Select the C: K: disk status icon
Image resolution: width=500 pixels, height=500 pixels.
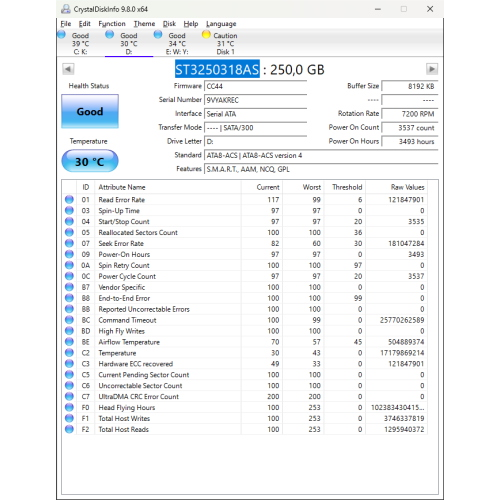(62, 34)
